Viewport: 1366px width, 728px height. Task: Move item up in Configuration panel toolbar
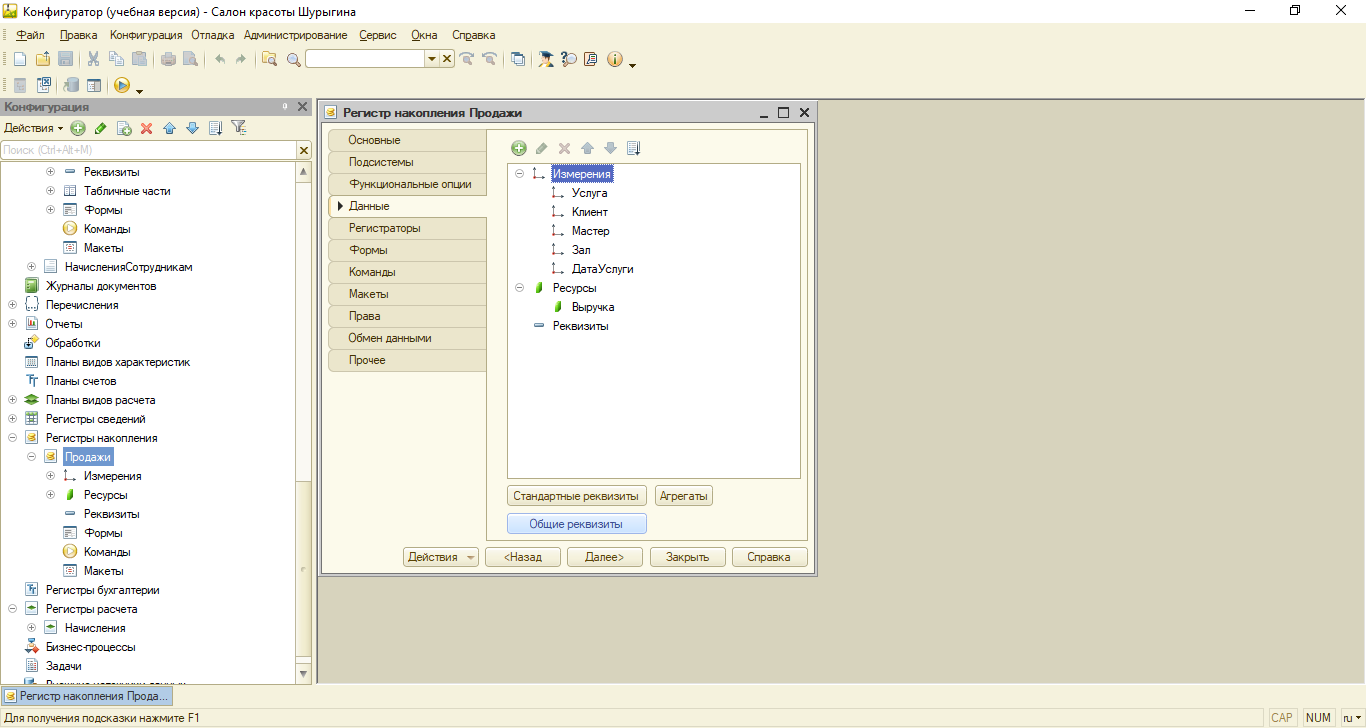click(x=169, y=128)
